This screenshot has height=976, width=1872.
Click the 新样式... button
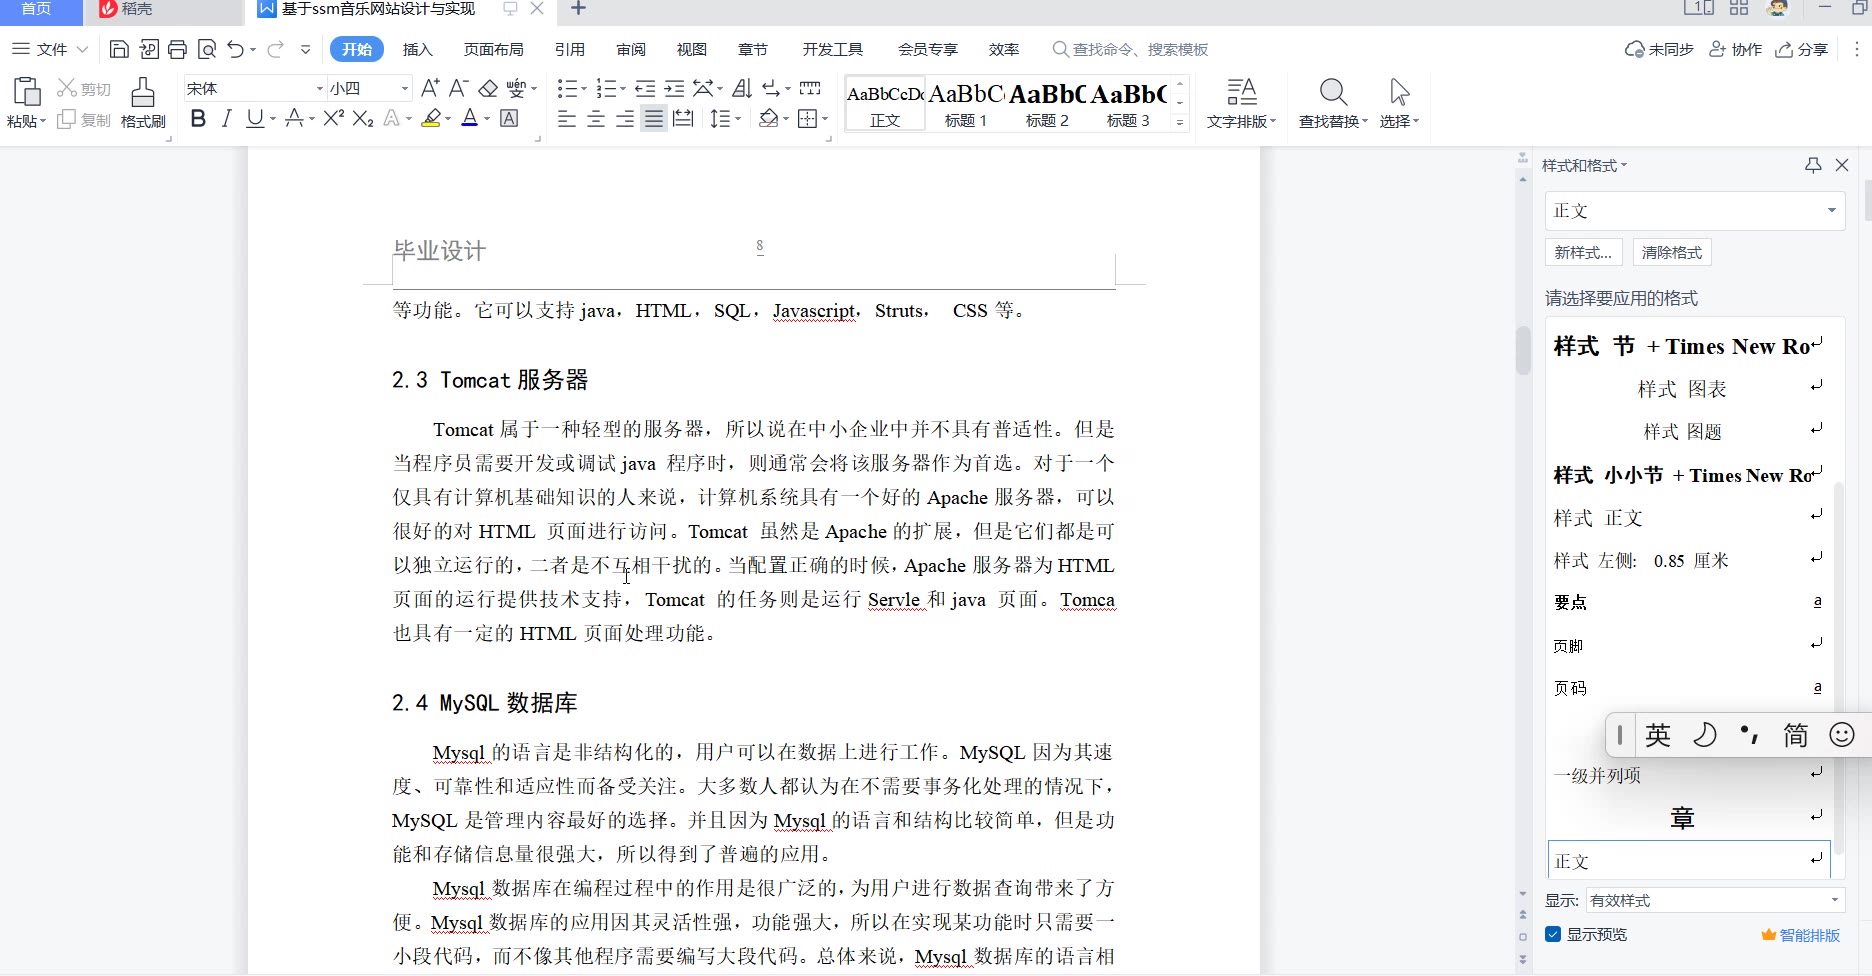tap(1582, 252)
